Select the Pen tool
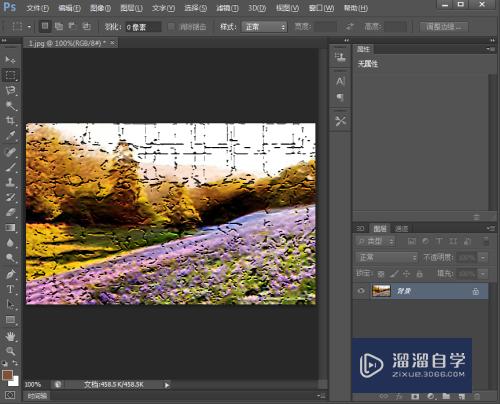This screenshot has height=404, width=500. click(10, 274)
